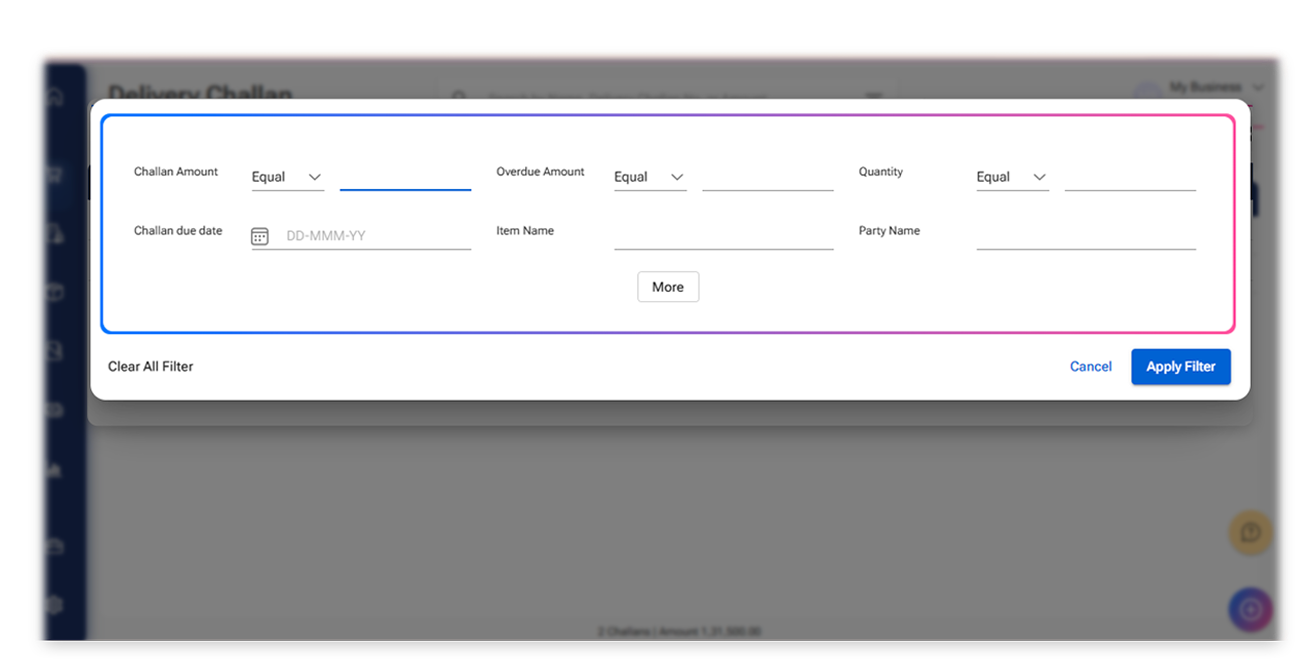Viewport: 1306px width, 669px height.
Task: Focus the Quantity value field
Action: [x=1130, y=177]
